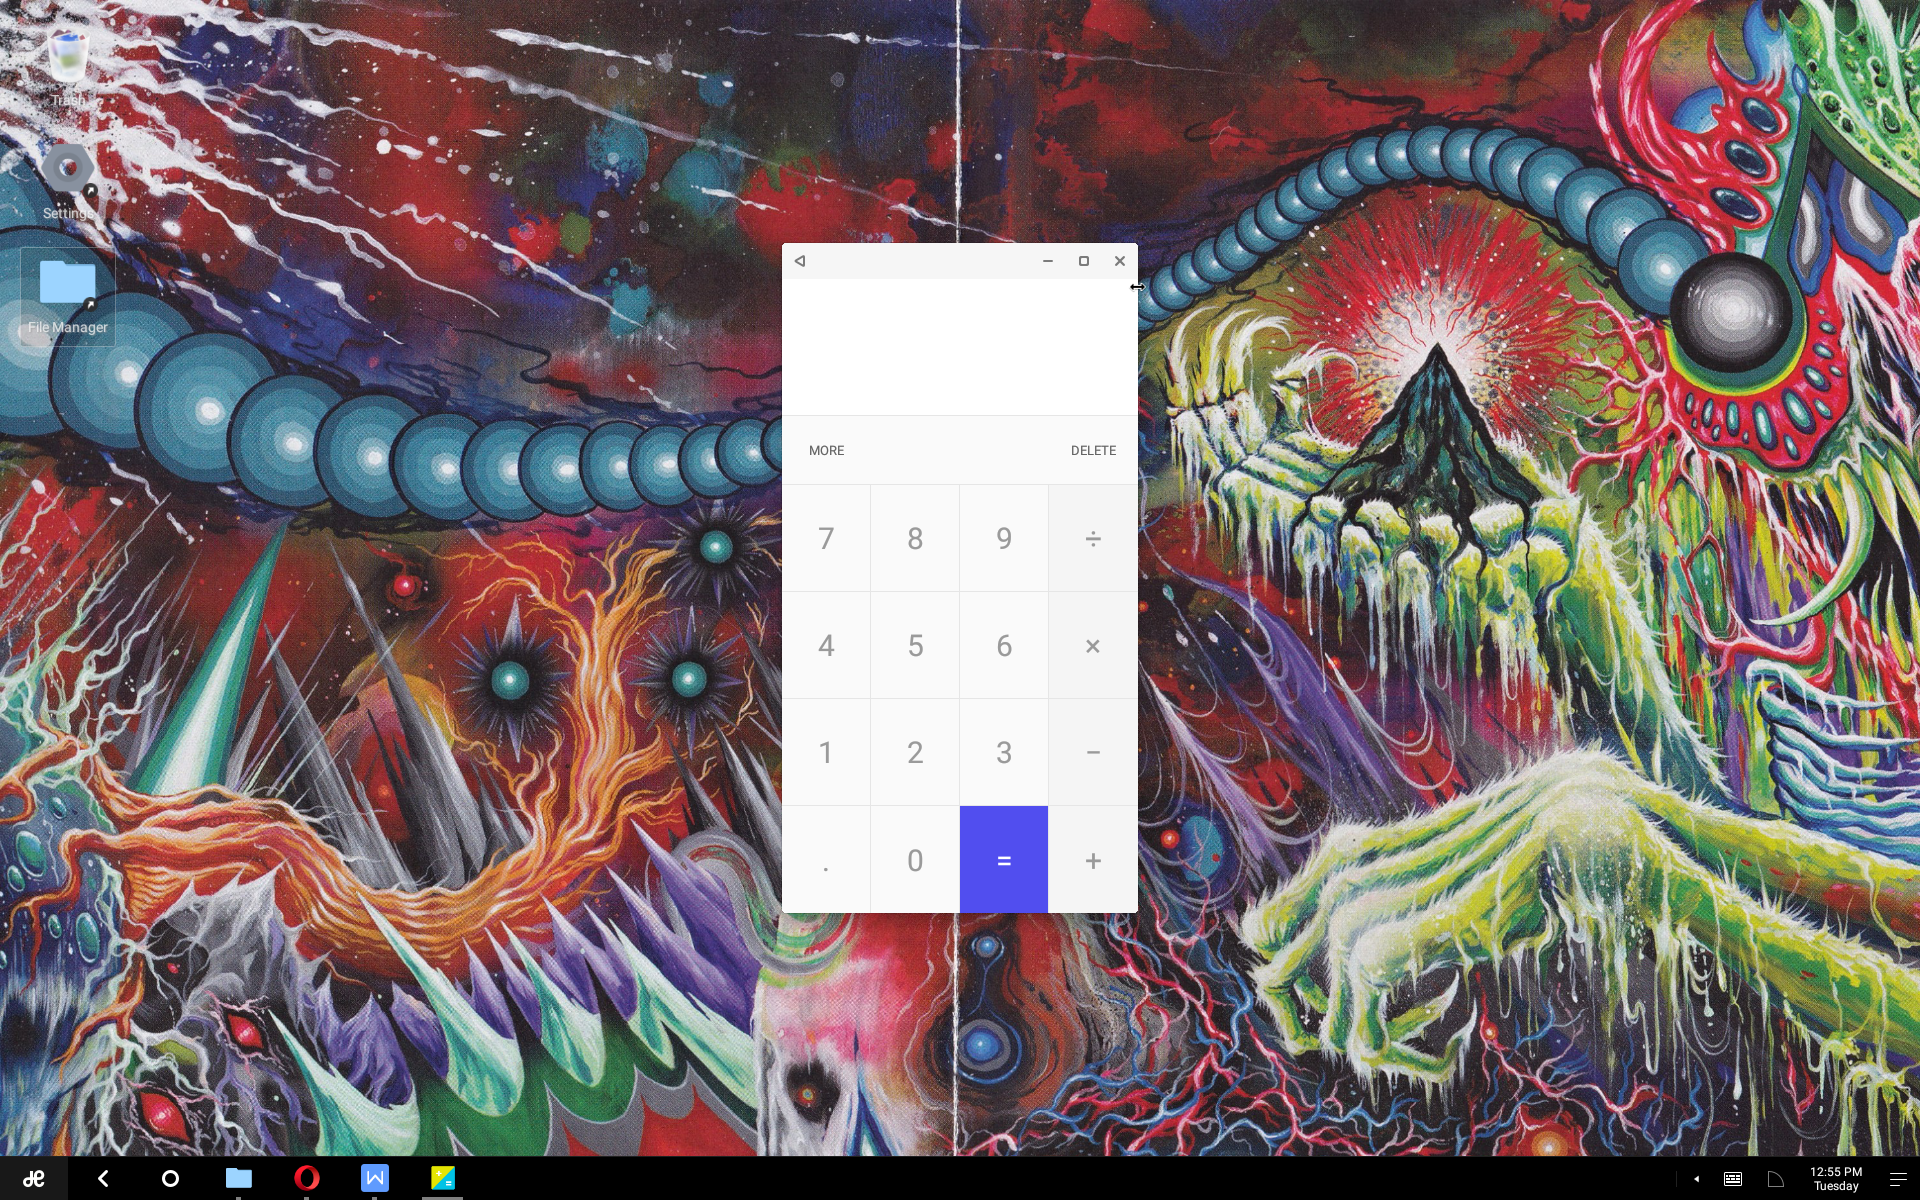1920x1200 pixels.
Task: Open the start menu logo in taskbar
Action: 34,1179
